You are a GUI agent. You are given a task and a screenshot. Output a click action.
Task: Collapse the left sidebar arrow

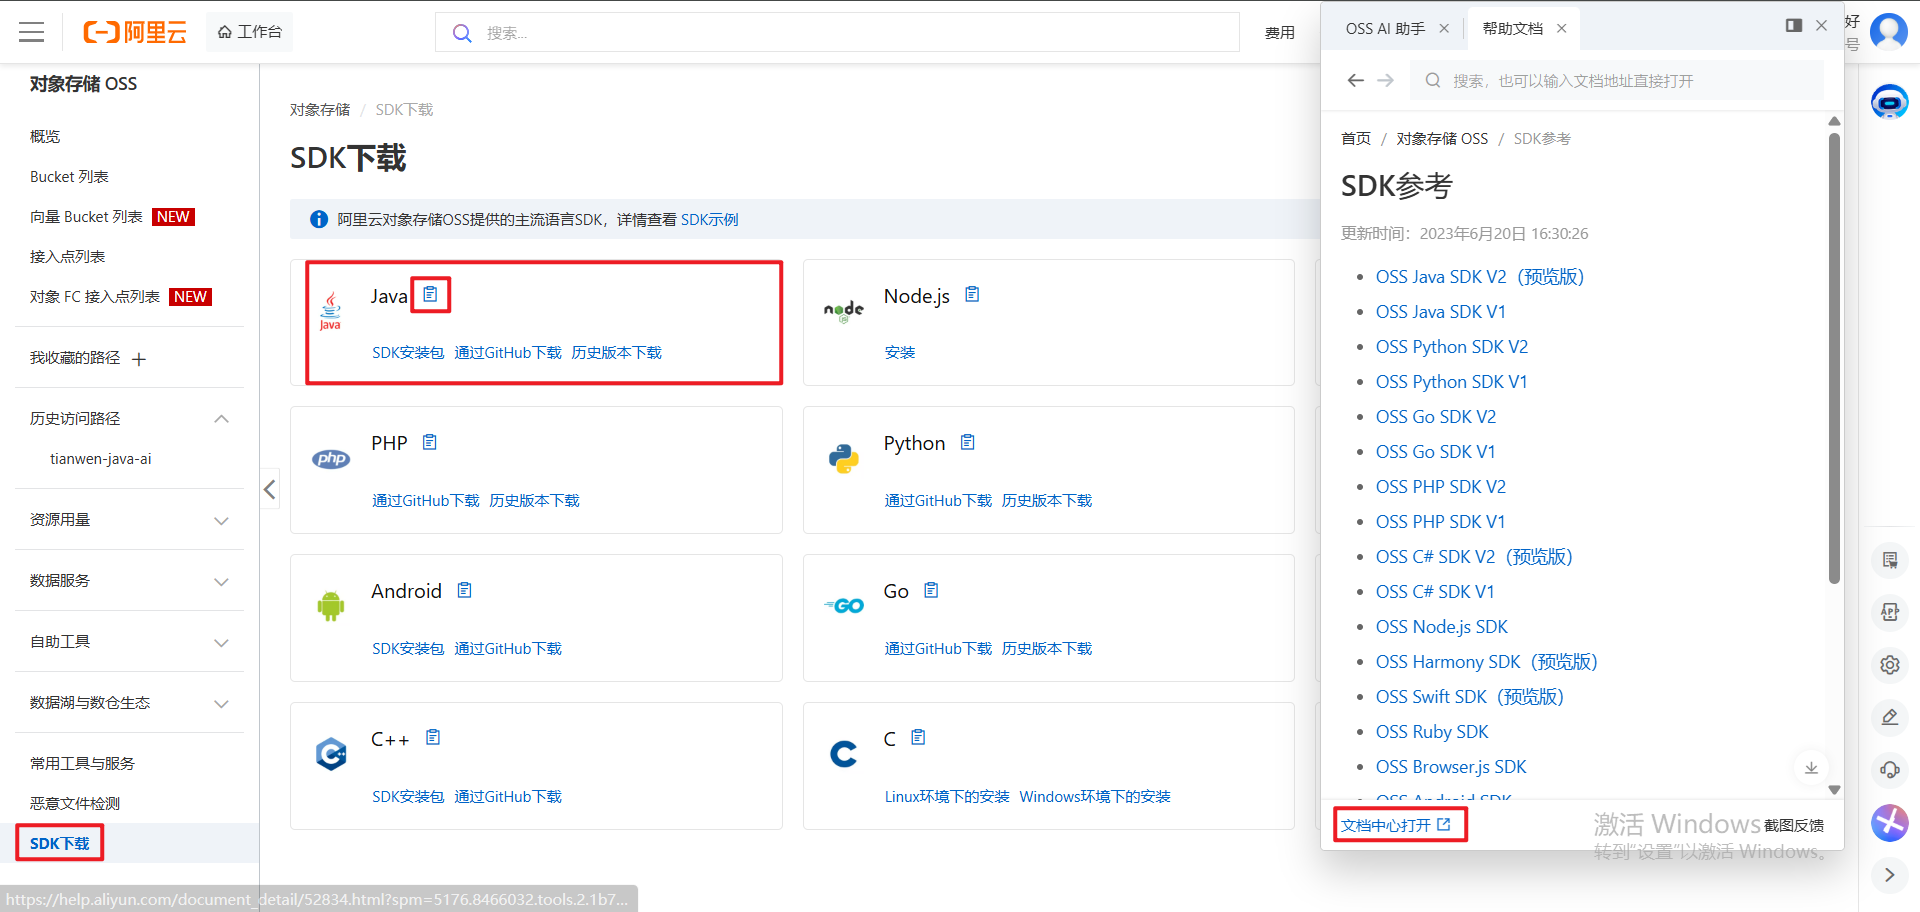[270, 489]
